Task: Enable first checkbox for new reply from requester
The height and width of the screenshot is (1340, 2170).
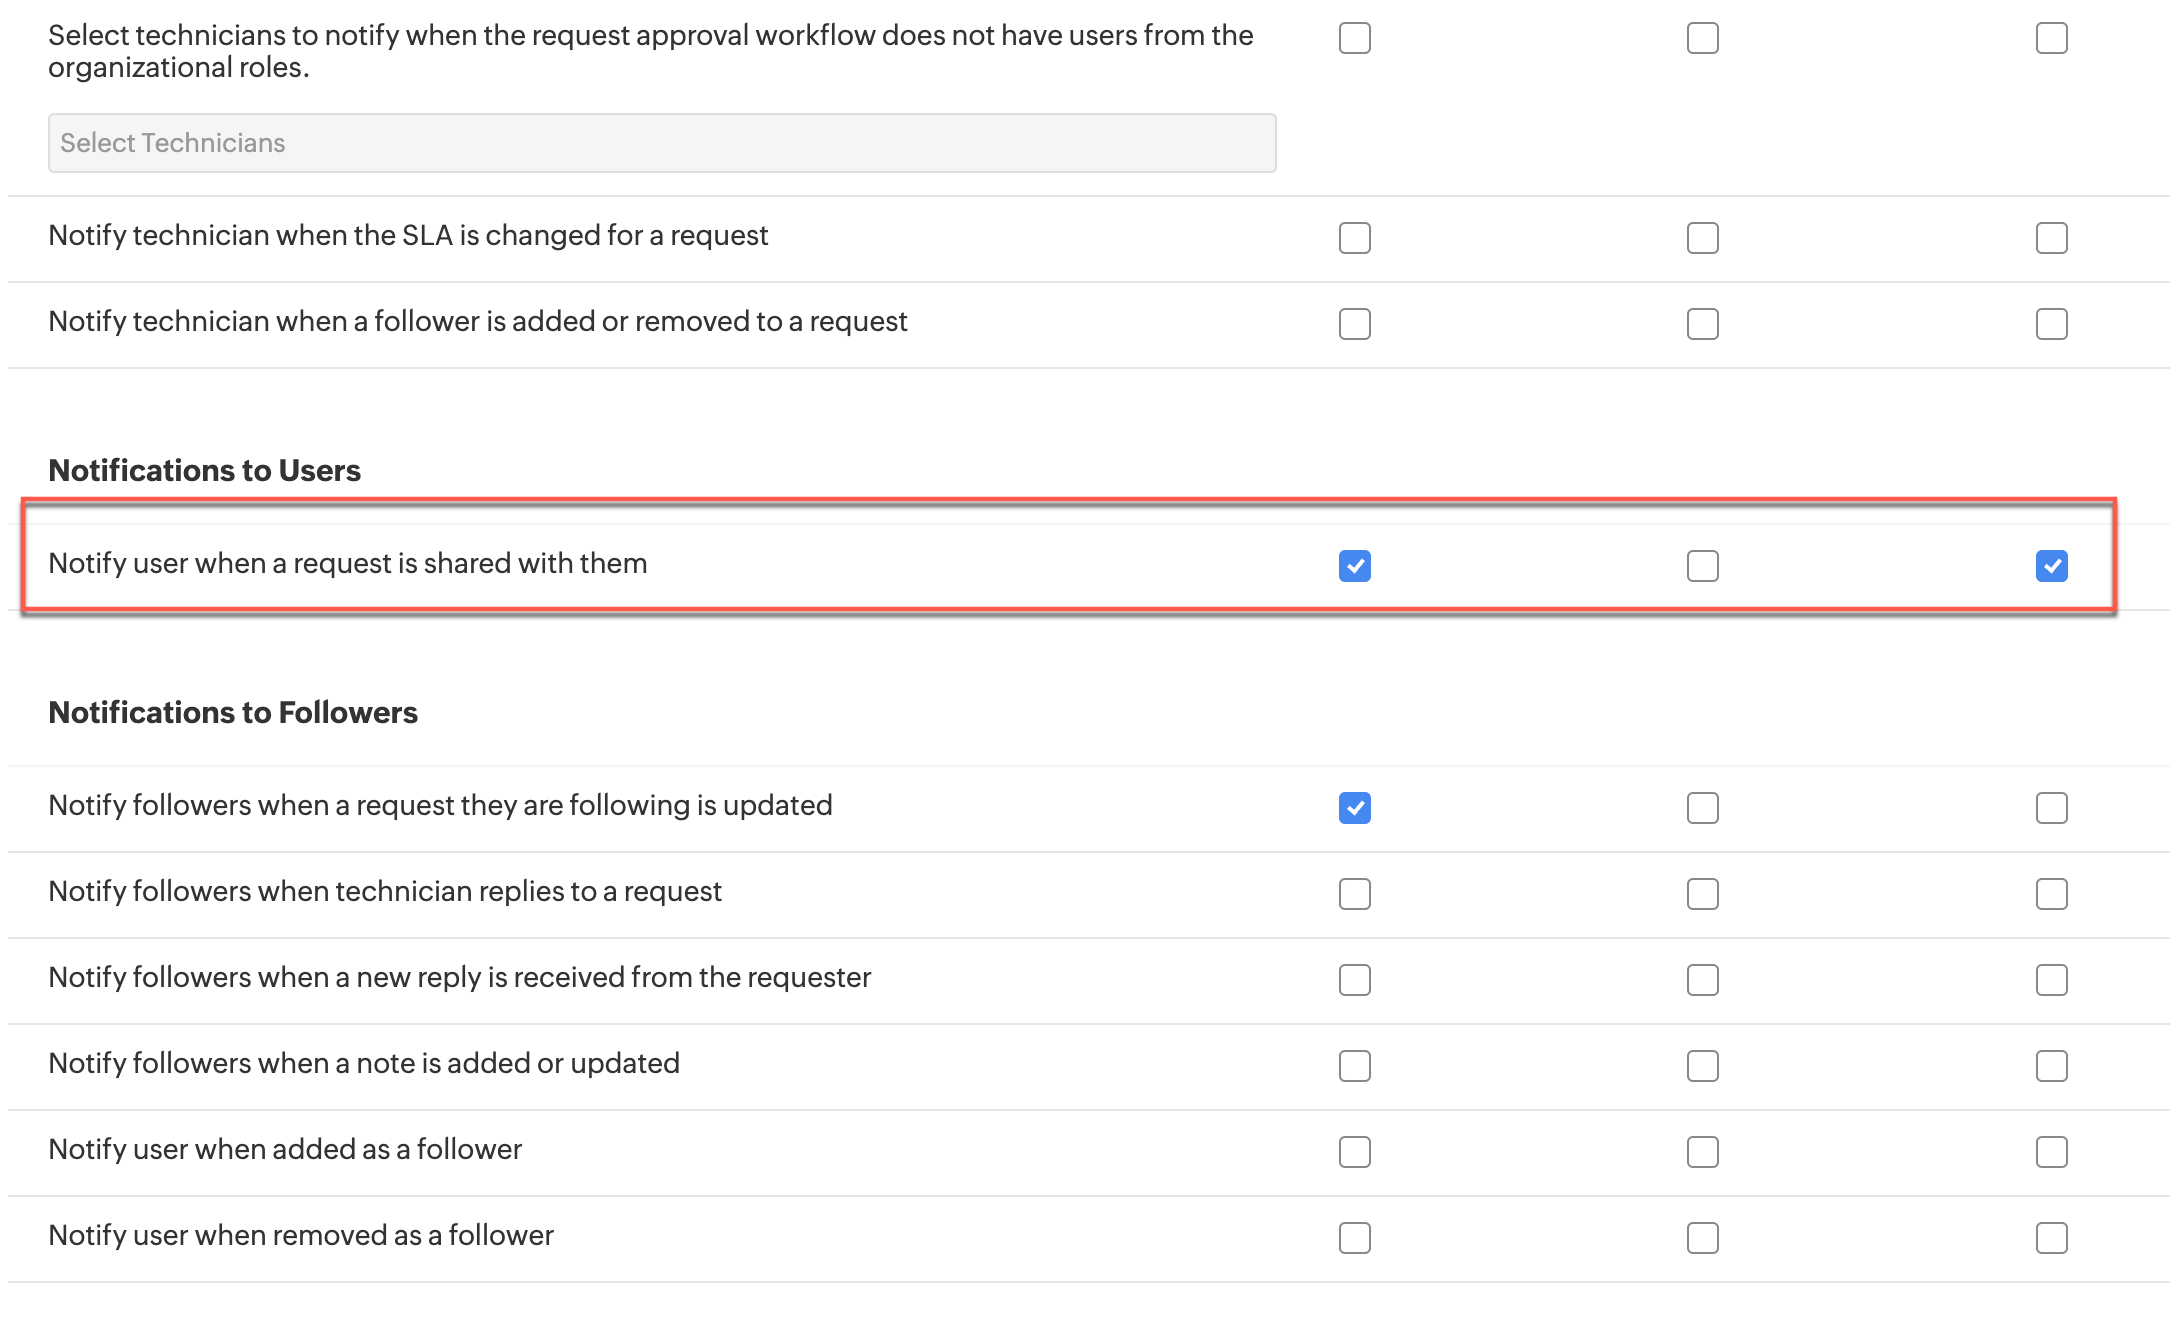Action: pyautogui.click(x=1354, y=980)
